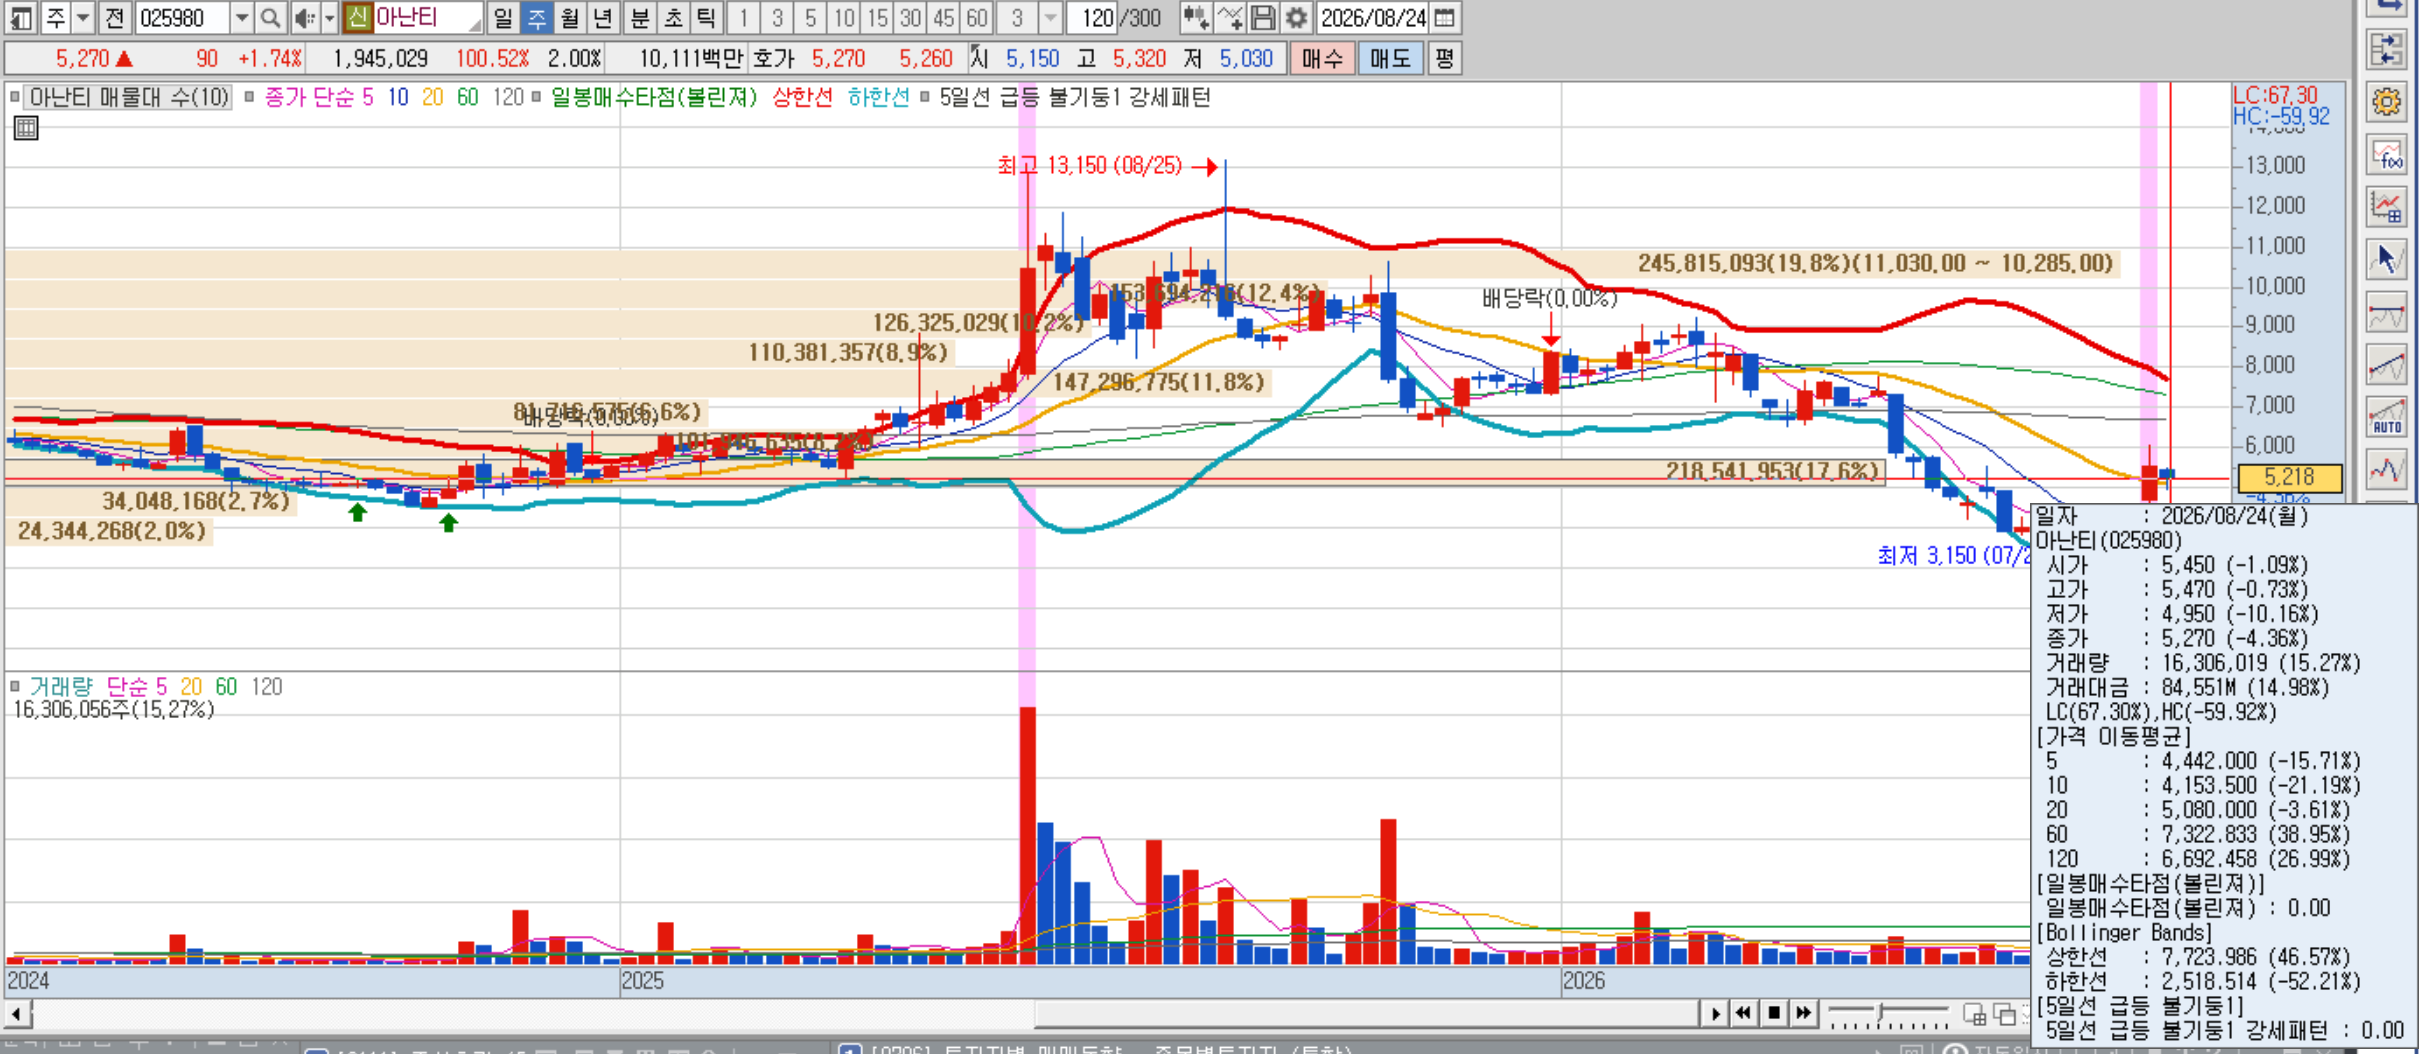Toggle the 일봉매수타점(볼린저) indicator marker
2420x1054 pixels.
click(x=537, y=97)
